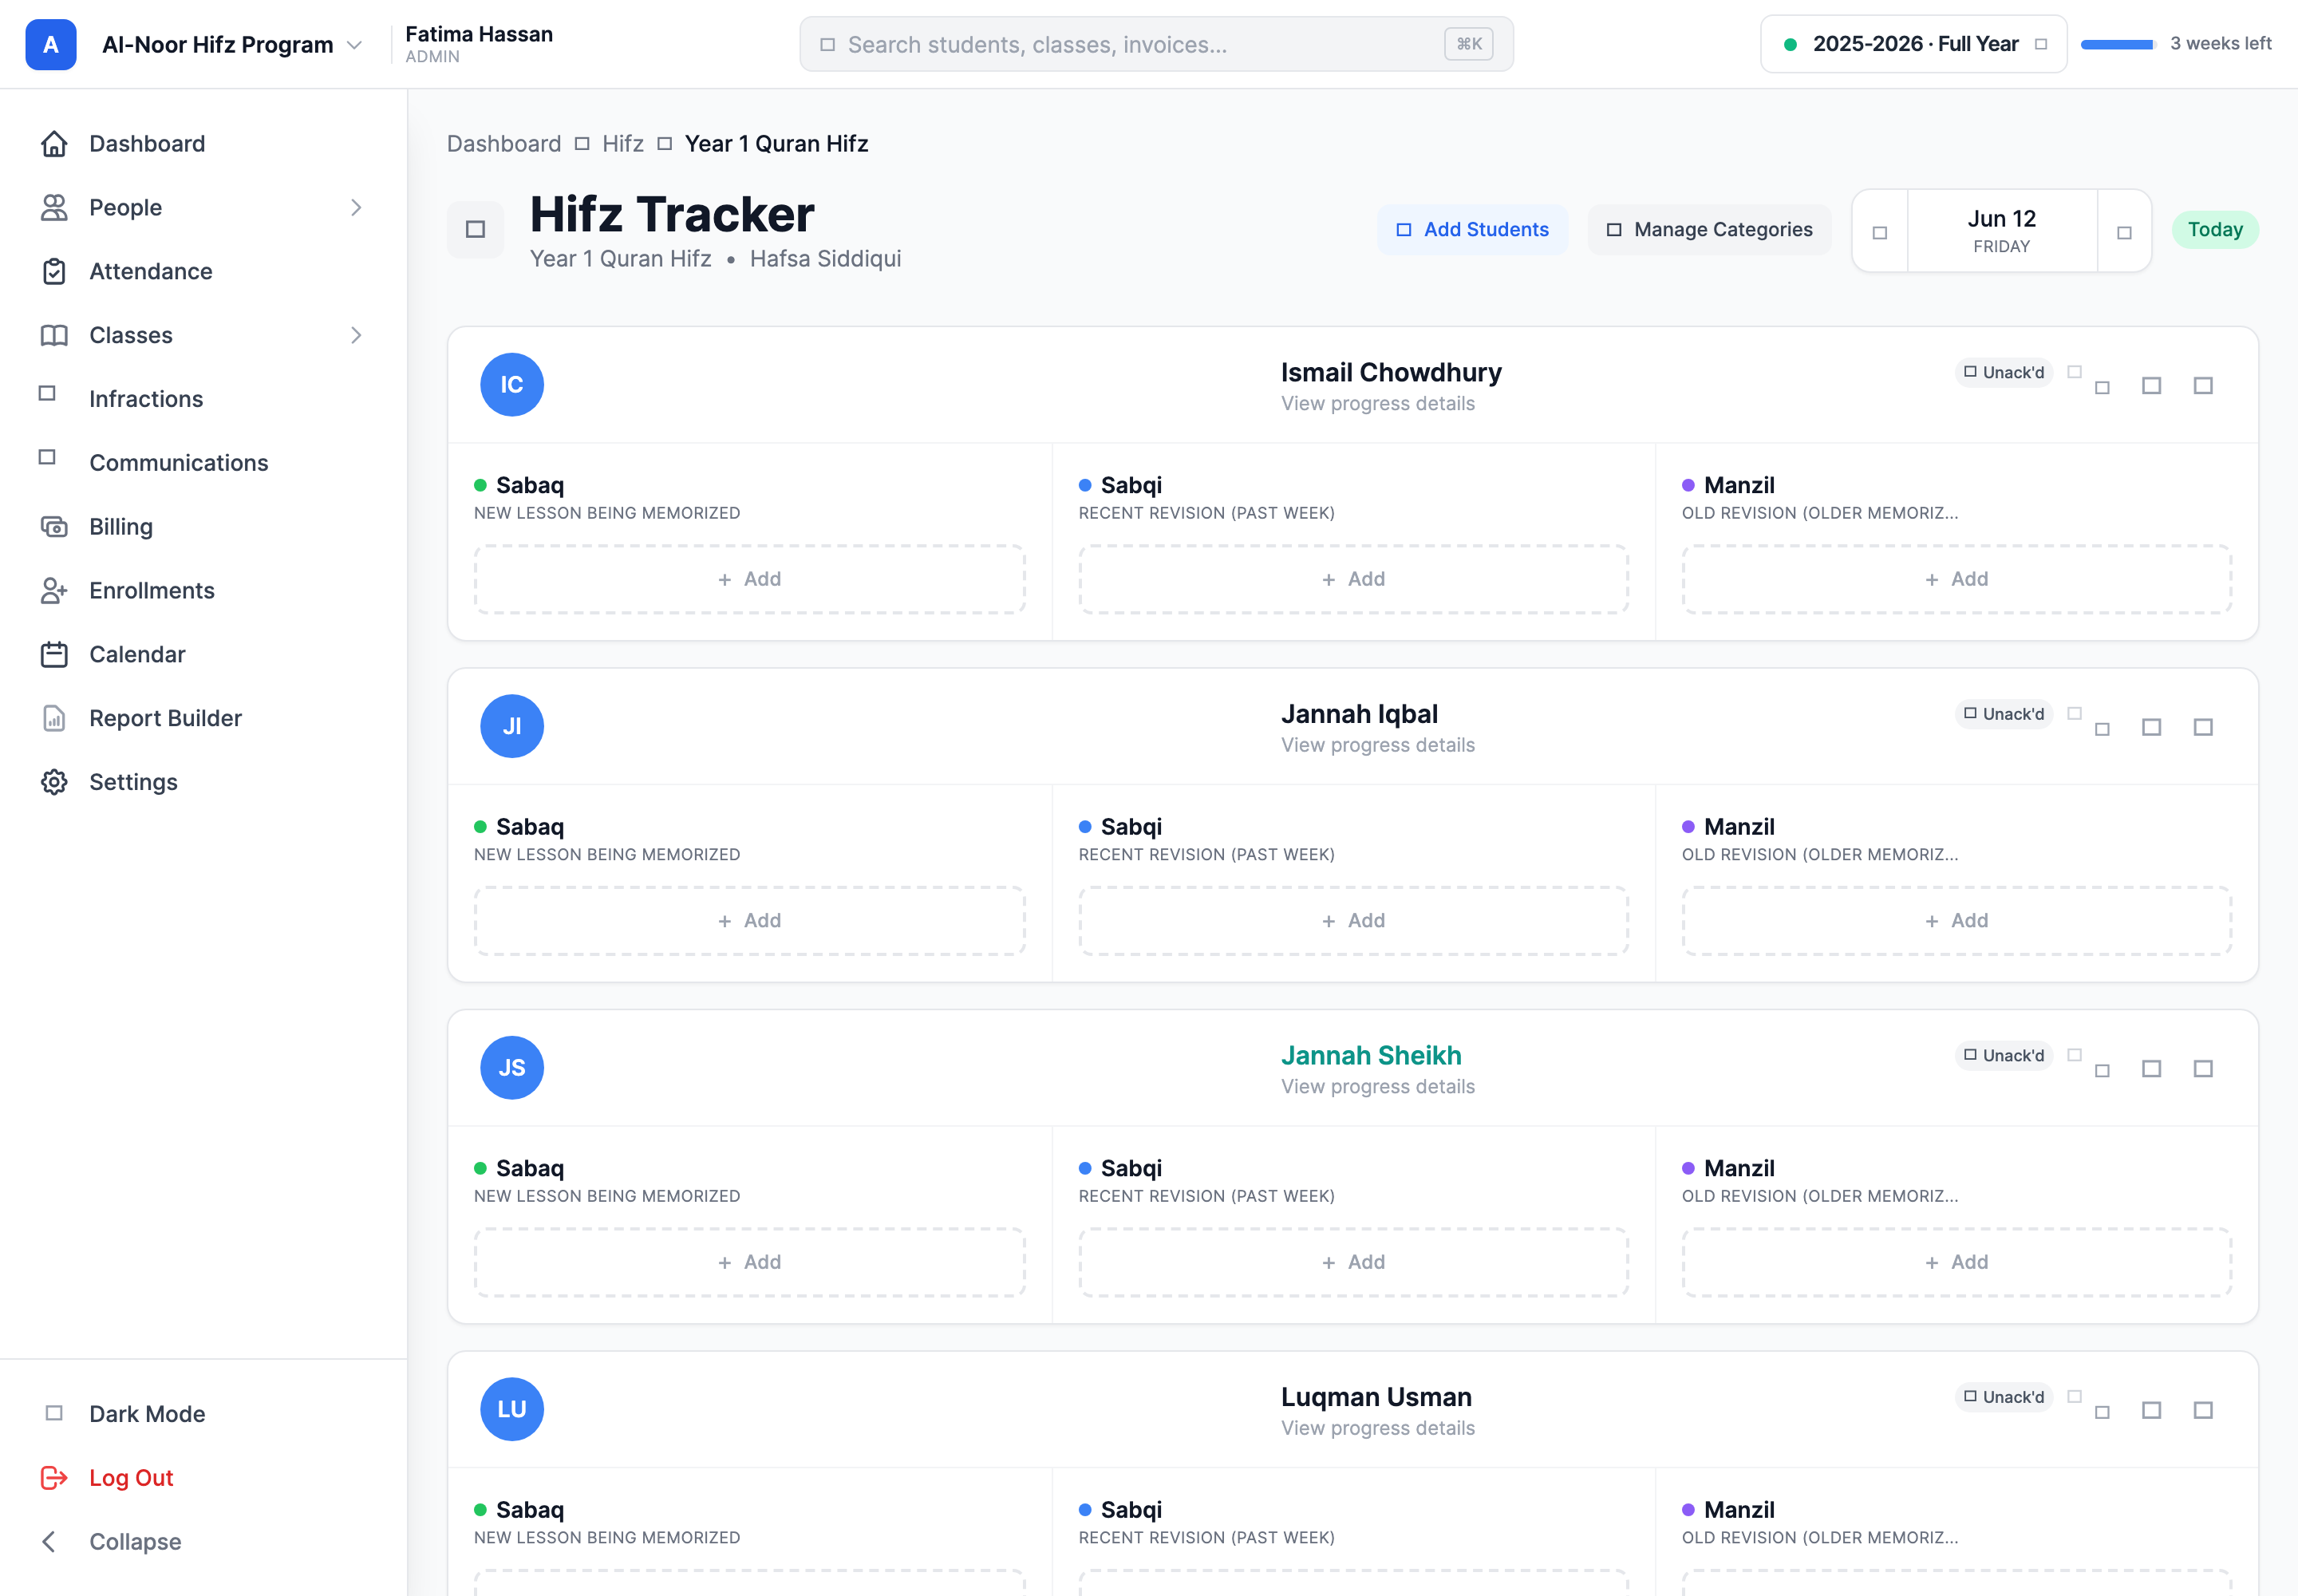Click '3 weeks left' text
Image resolution: width=2298 pixels, height=1596 pixels.
(2221, 44)
